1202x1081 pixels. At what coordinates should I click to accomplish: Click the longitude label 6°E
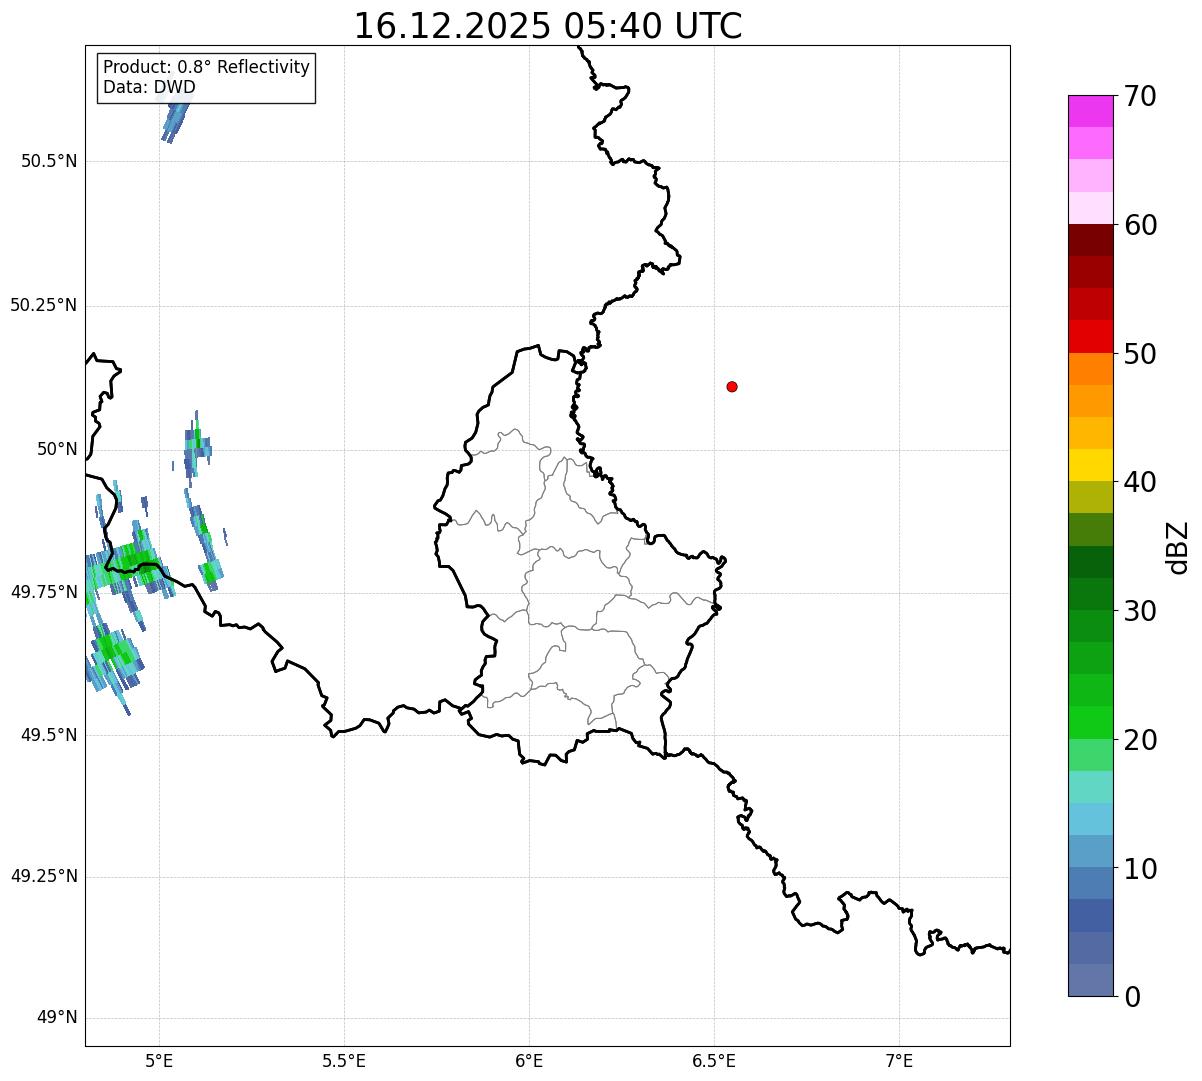529,1060
